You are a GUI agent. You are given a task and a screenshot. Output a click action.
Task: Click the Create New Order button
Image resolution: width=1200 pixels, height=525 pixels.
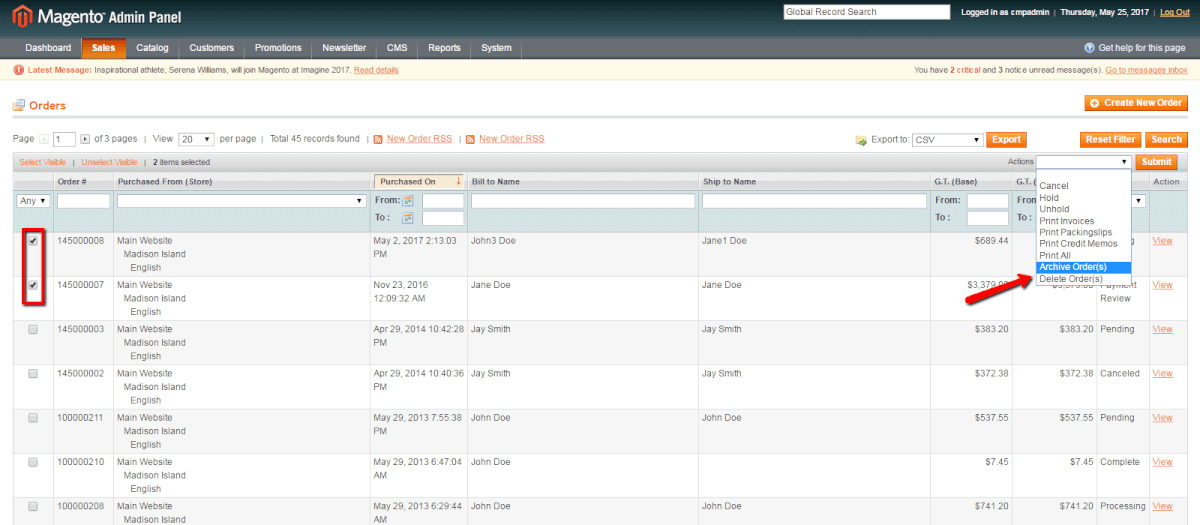click(1135, 103)
